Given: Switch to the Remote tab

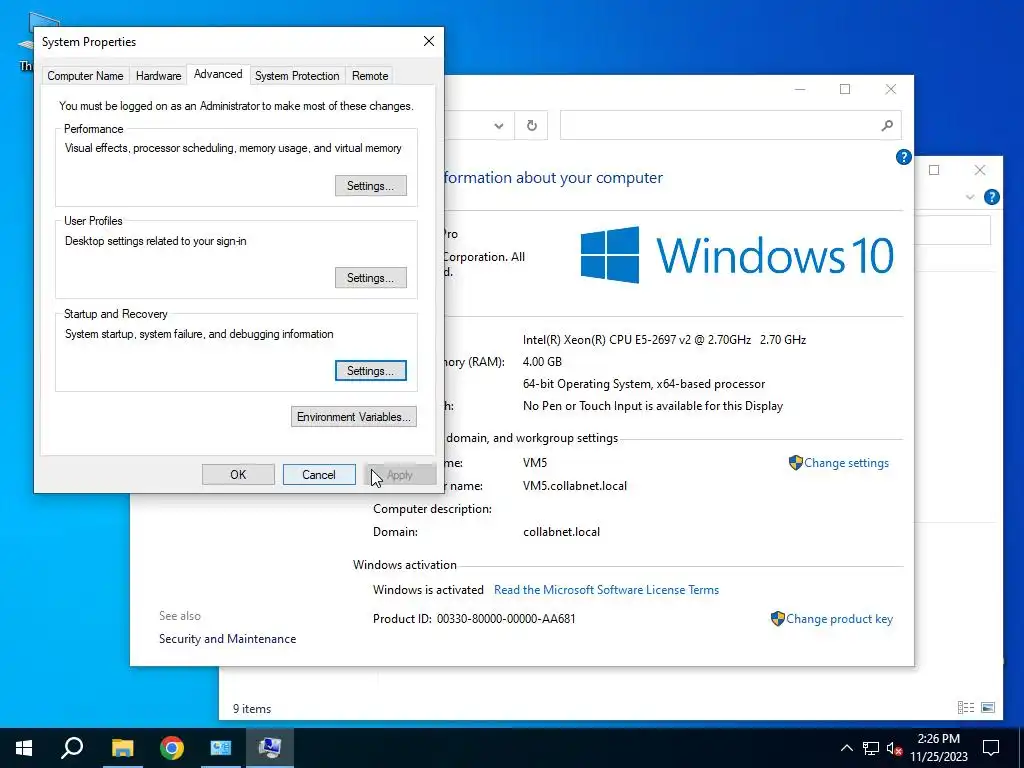Looking at the screenshot, I should click(x=370, y=76).
